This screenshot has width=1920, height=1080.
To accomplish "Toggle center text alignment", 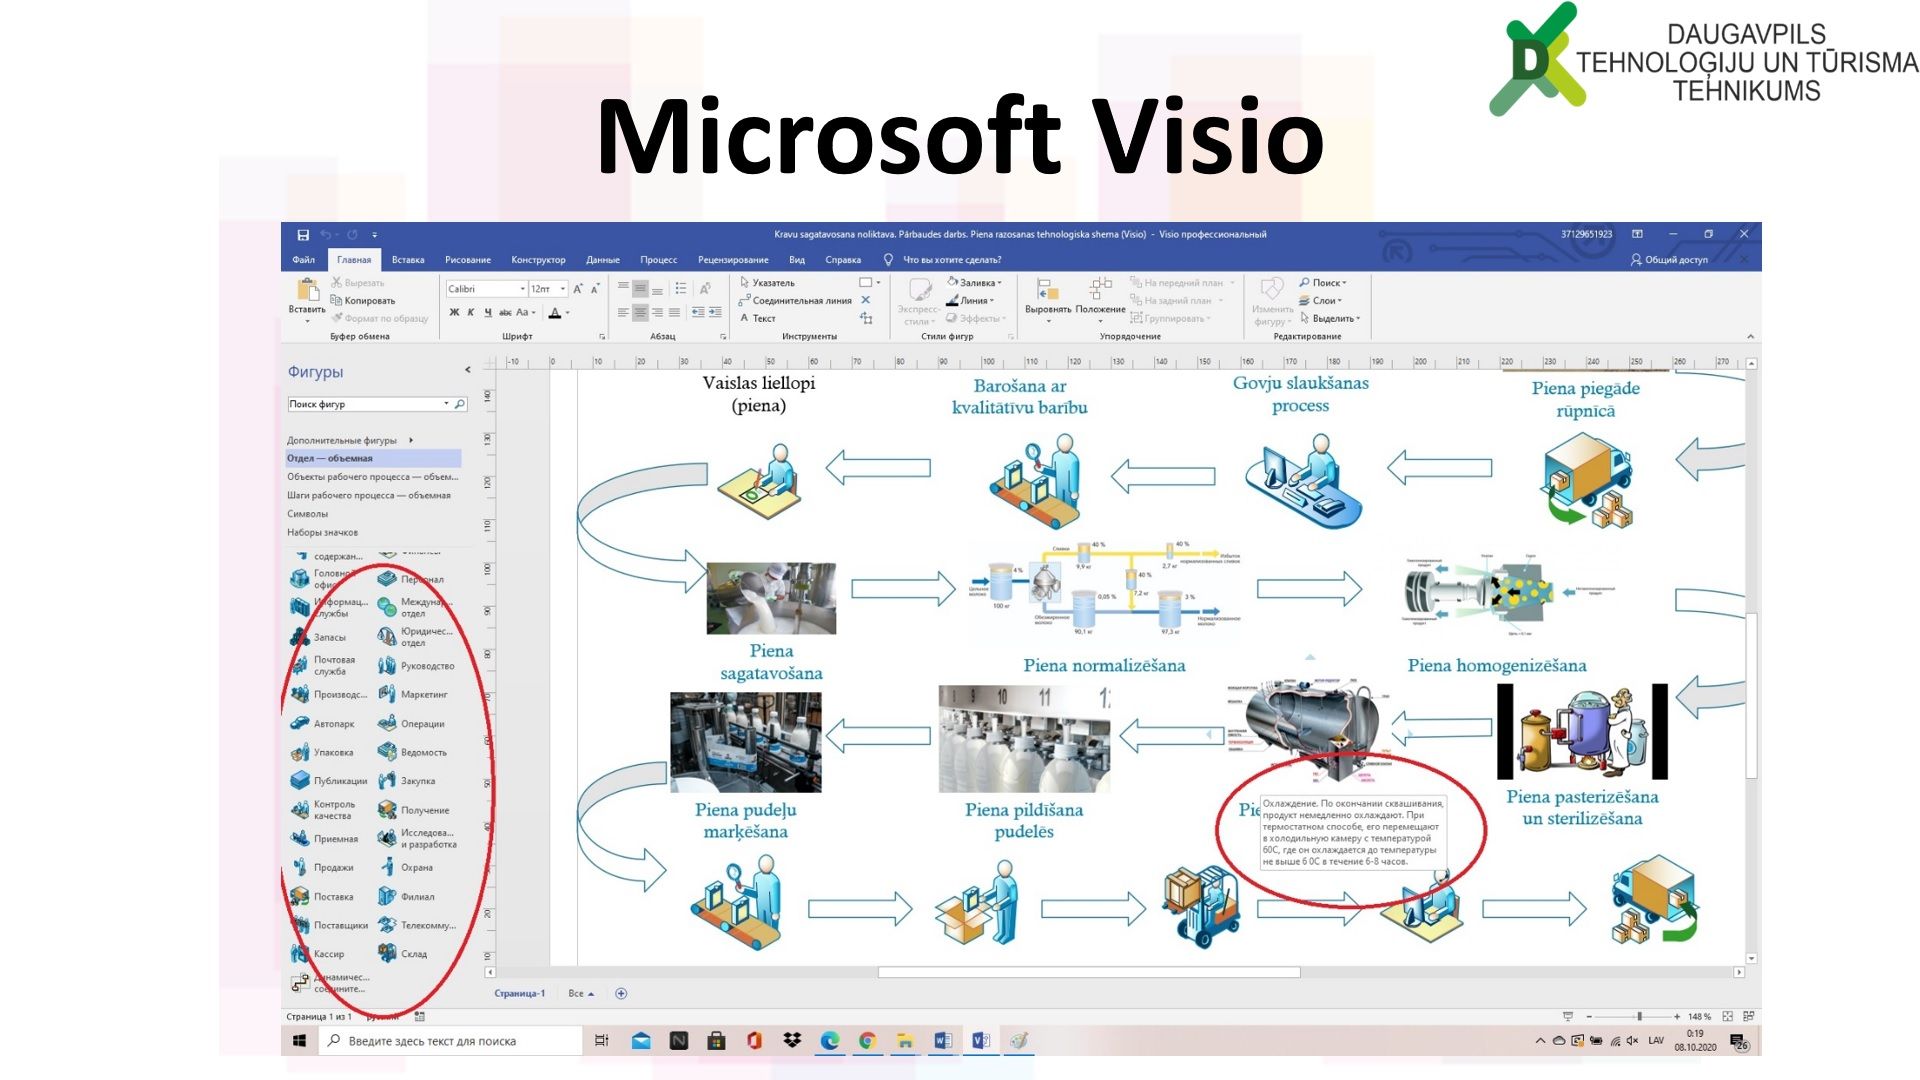I will [x=640, y=313].
